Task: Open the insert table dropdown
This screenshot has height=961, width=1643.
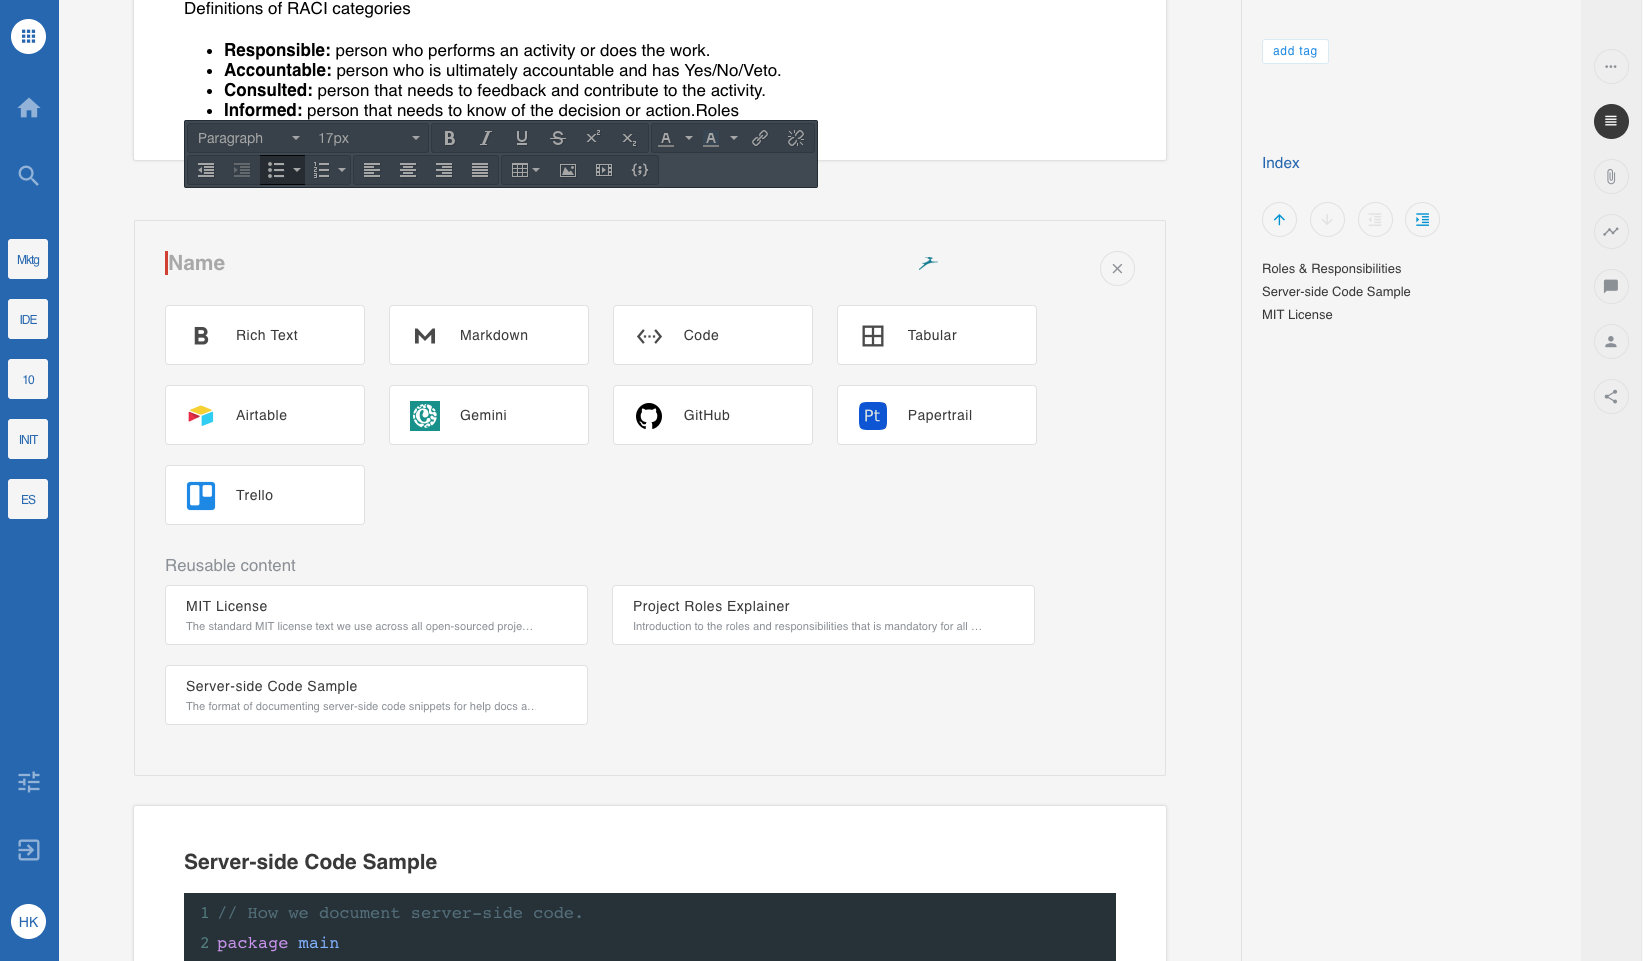Action: 525,170
